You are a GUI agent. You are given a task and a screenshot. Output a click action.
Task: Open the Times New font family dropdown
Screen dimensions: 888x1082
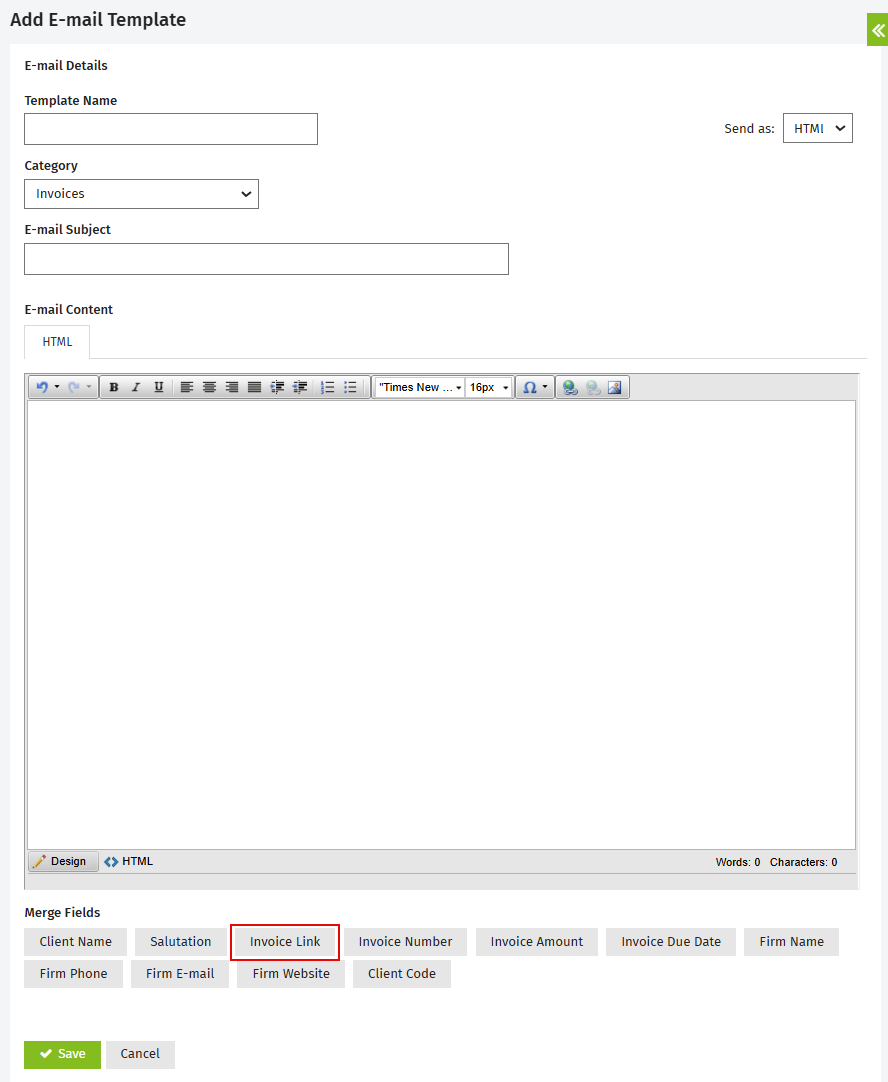point(420,387)
